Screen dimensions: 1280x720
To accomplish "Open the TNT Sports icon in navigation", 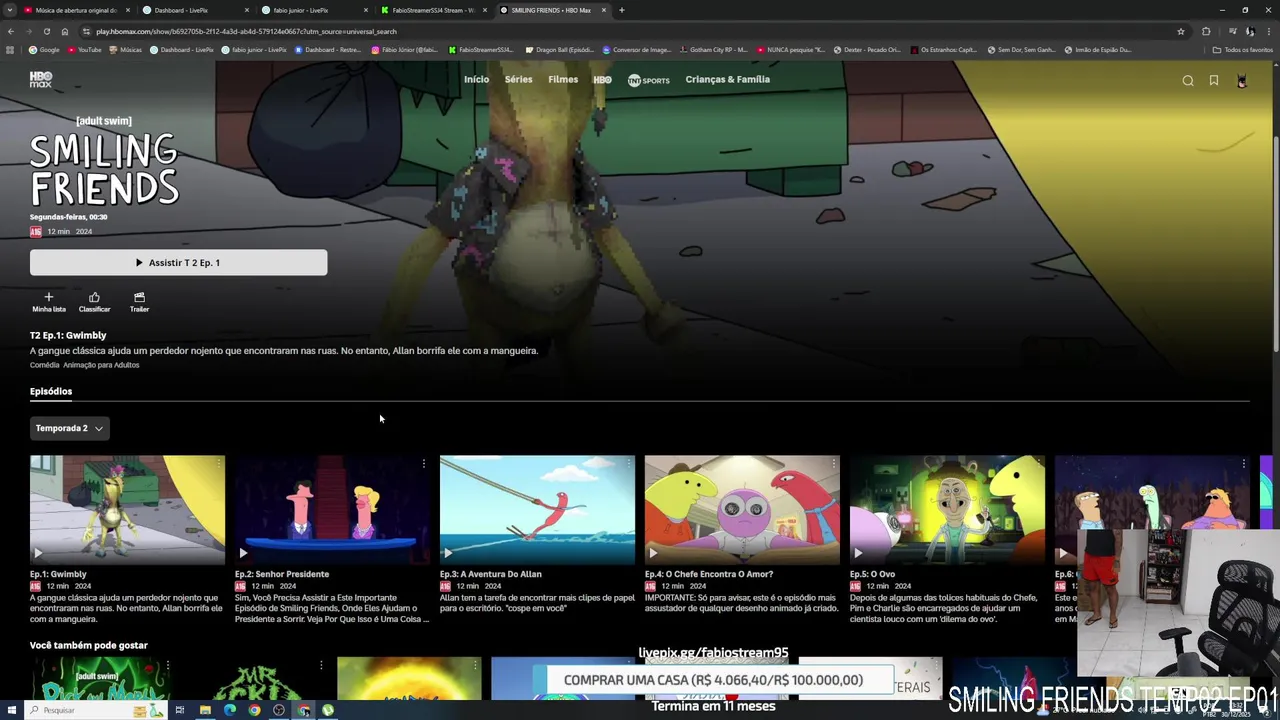I will 649,80.
